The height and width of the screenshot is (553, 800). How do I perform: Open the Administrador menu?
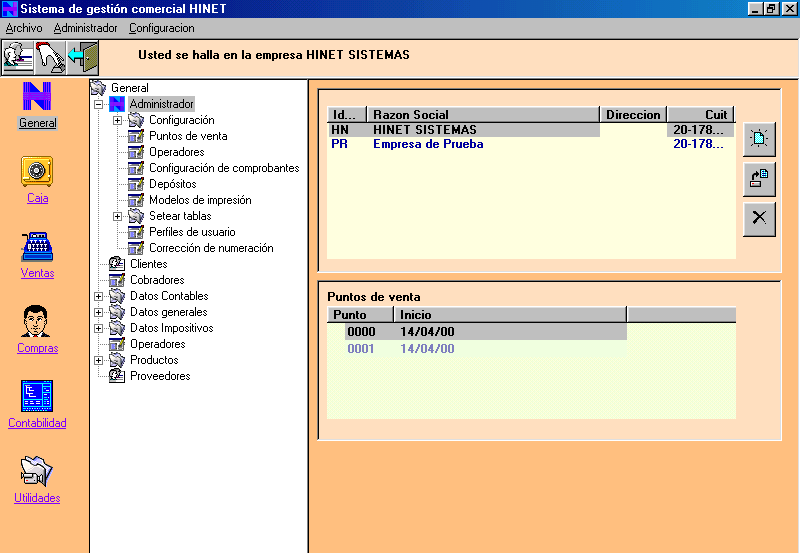coord(85,28)
